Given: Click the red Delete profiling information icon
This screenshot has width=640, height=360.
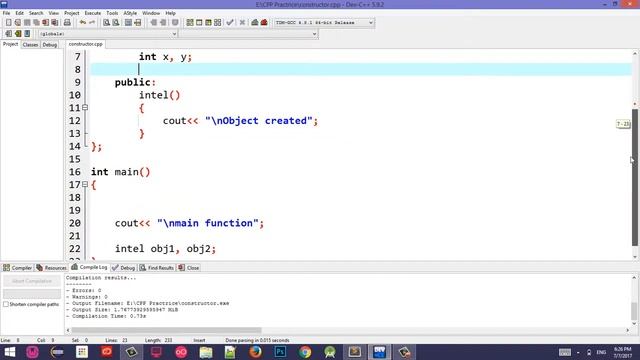Looking at the screenshot, I should [x=264, y=22].
